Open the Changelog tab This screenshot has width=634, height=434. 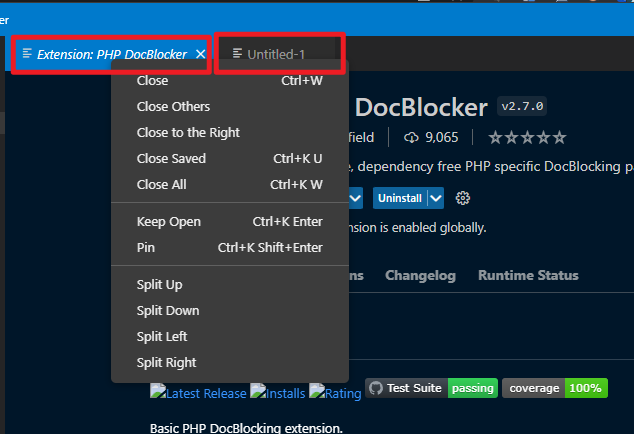tap(420, 275)
